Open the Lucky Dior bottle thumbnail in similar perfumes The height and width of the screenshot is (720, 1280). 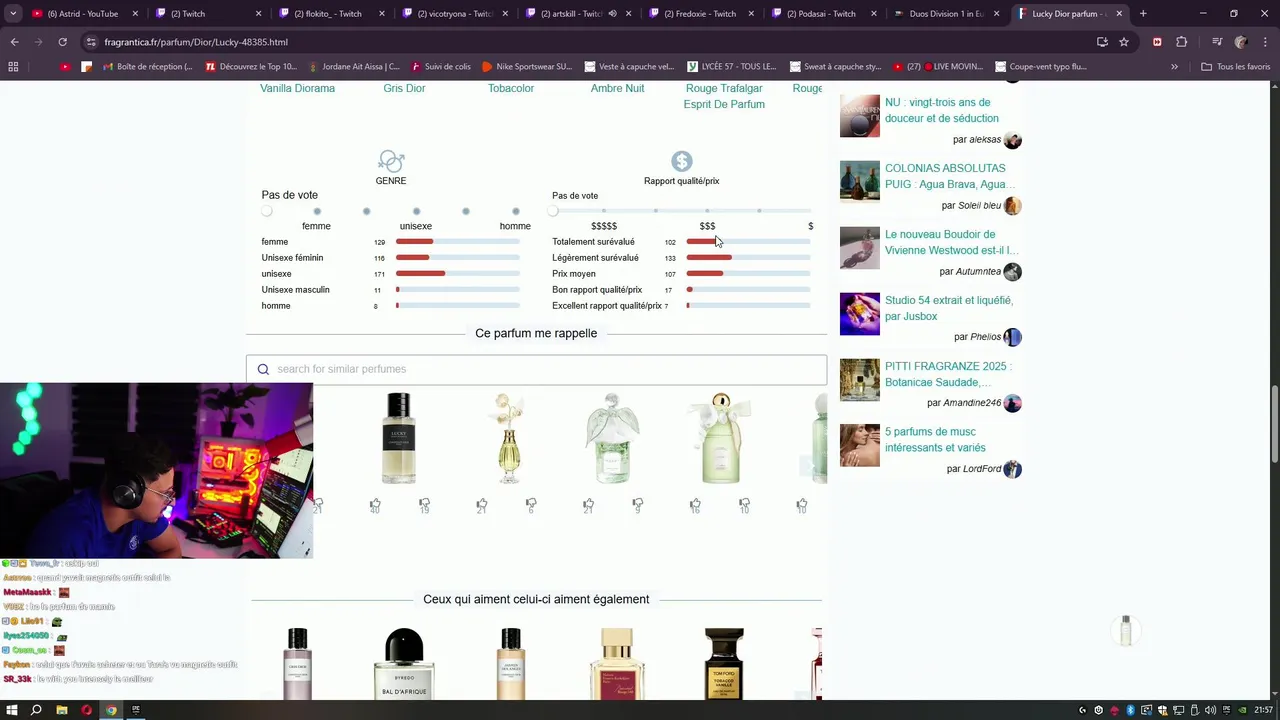[399, 438]
